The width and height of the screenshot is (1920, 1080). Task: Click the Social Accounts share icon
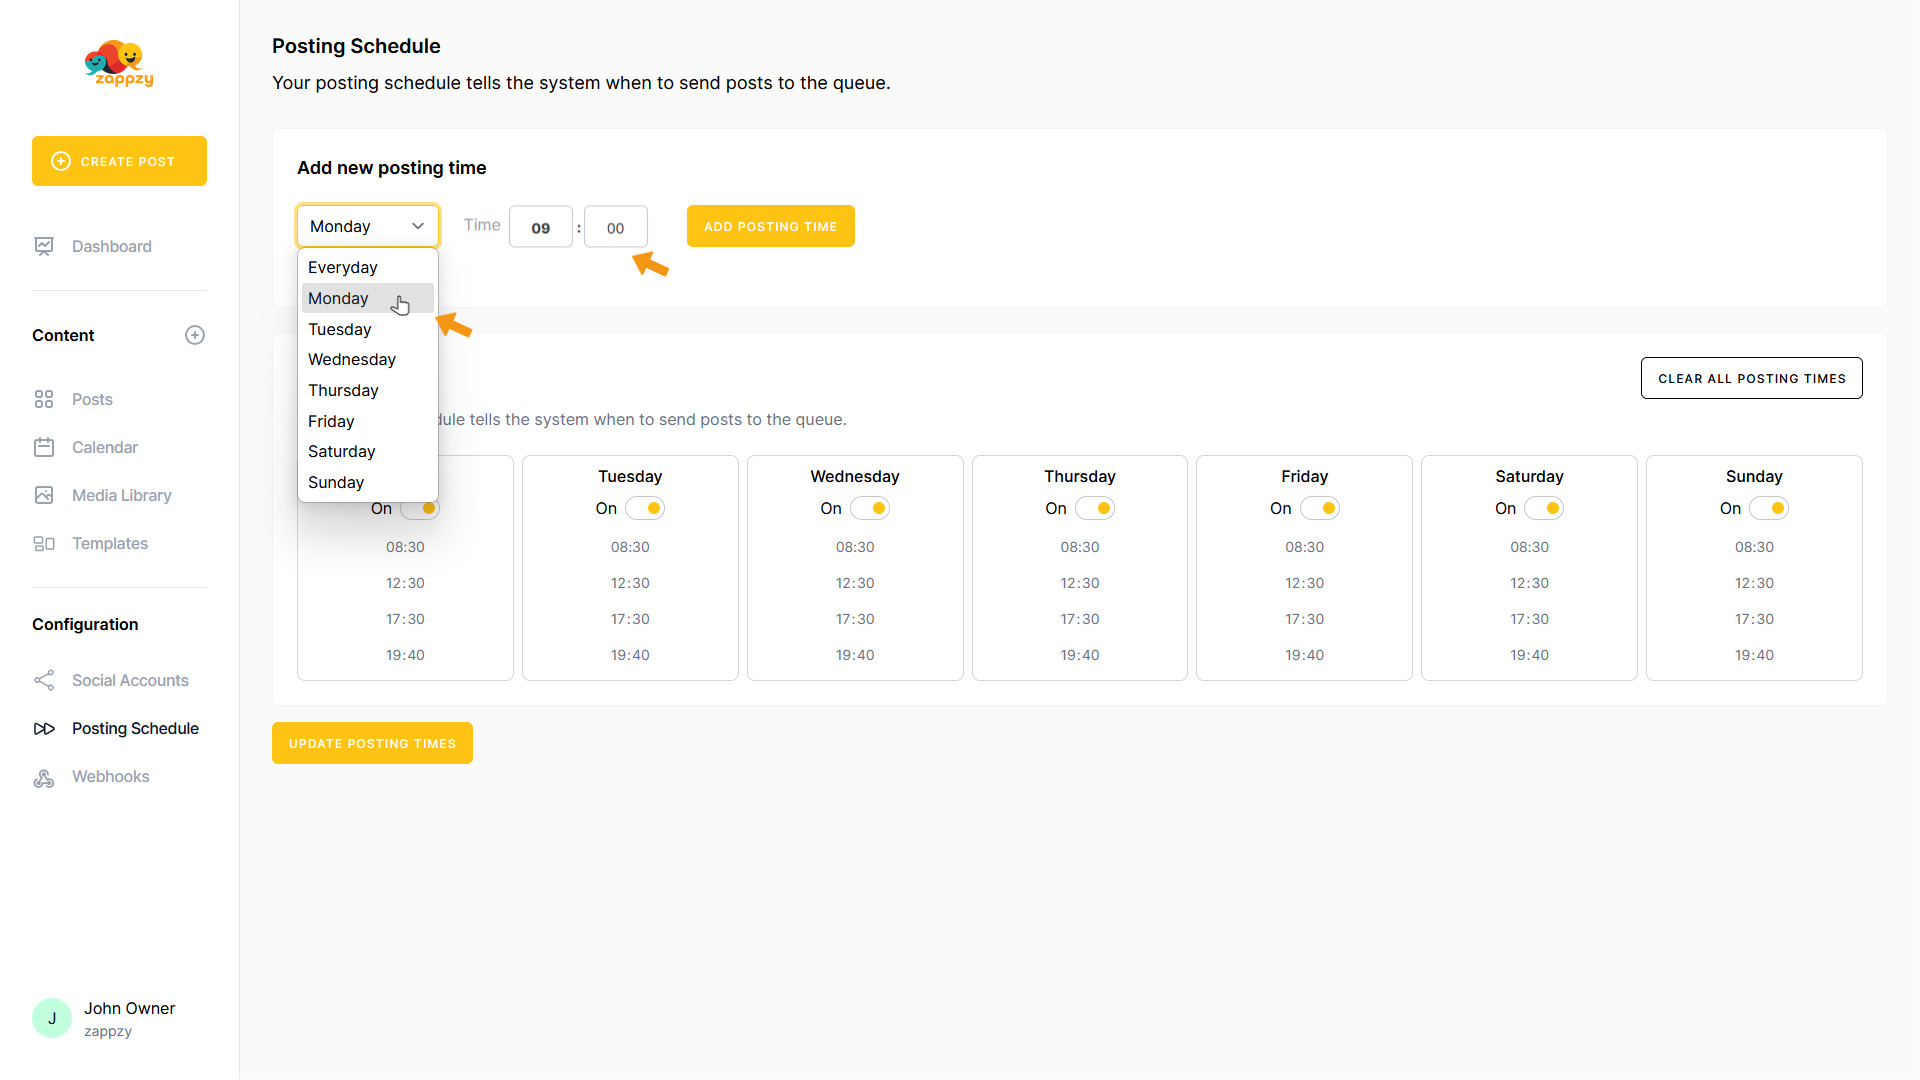coord(44,680)
